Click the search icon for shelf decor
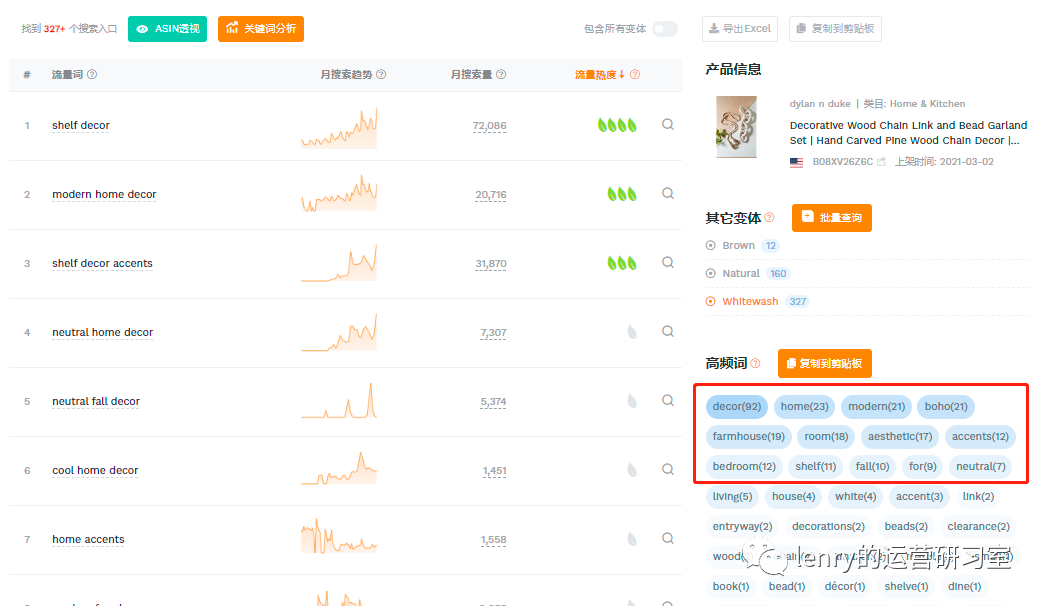 pyautogui.click(x=668, y=125)
